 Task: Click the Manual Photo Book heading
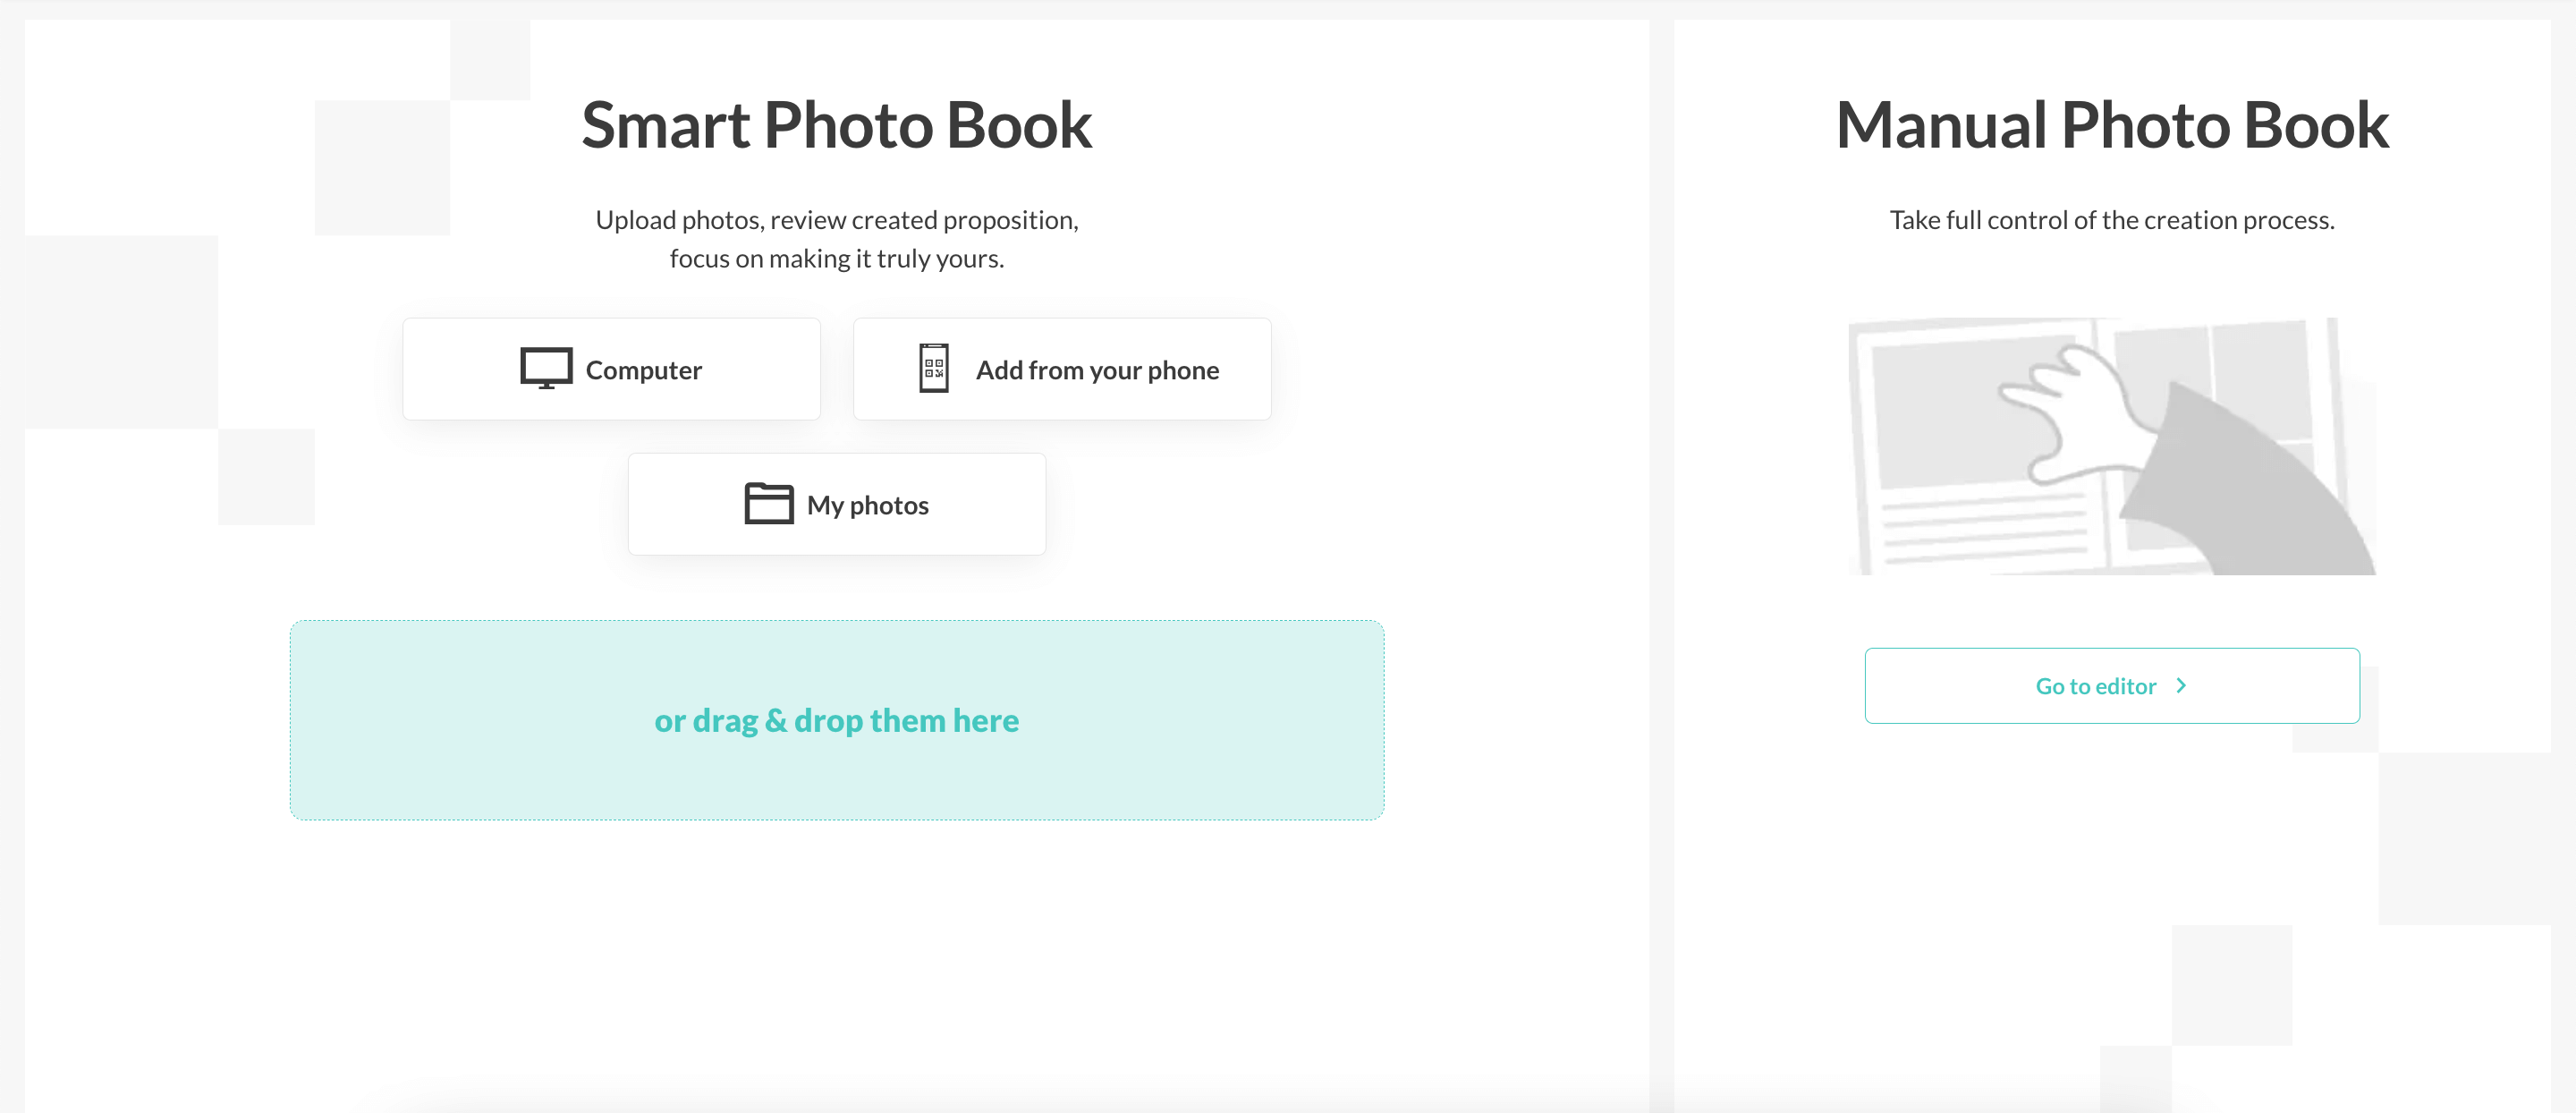point(2112,124)
